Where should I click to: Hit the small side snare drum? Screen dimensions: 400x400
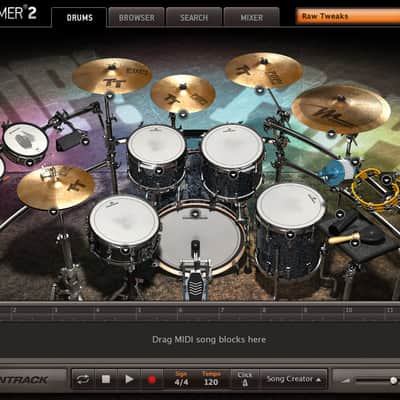25,141
